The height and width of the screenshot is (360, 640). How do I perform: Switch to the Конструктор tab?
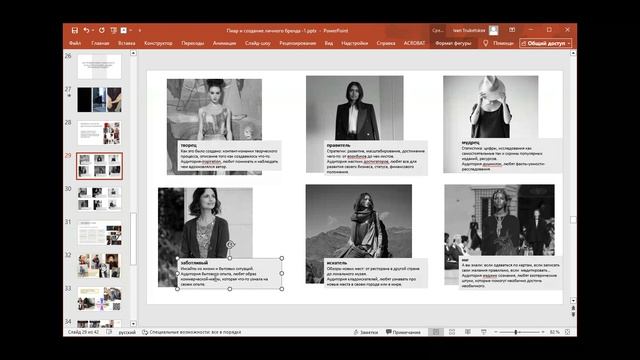158,43
